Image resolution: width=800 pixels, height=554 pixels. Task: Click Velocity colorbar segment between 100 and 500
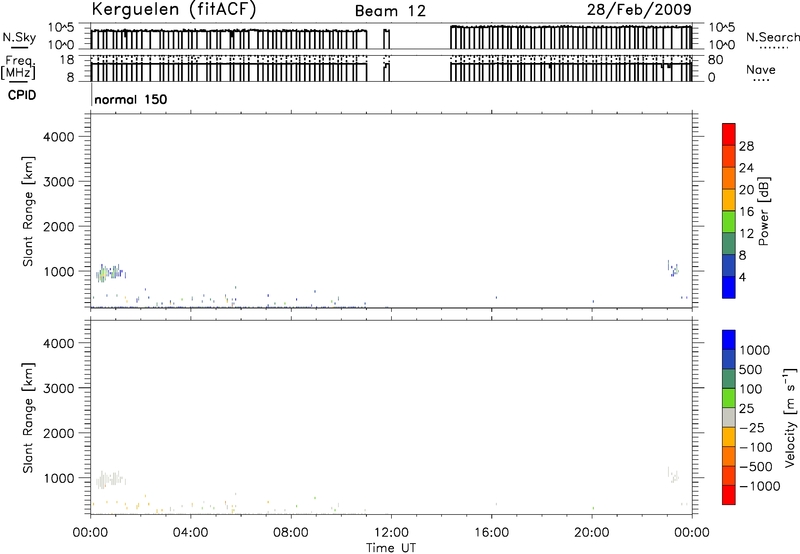coord(729,379)
